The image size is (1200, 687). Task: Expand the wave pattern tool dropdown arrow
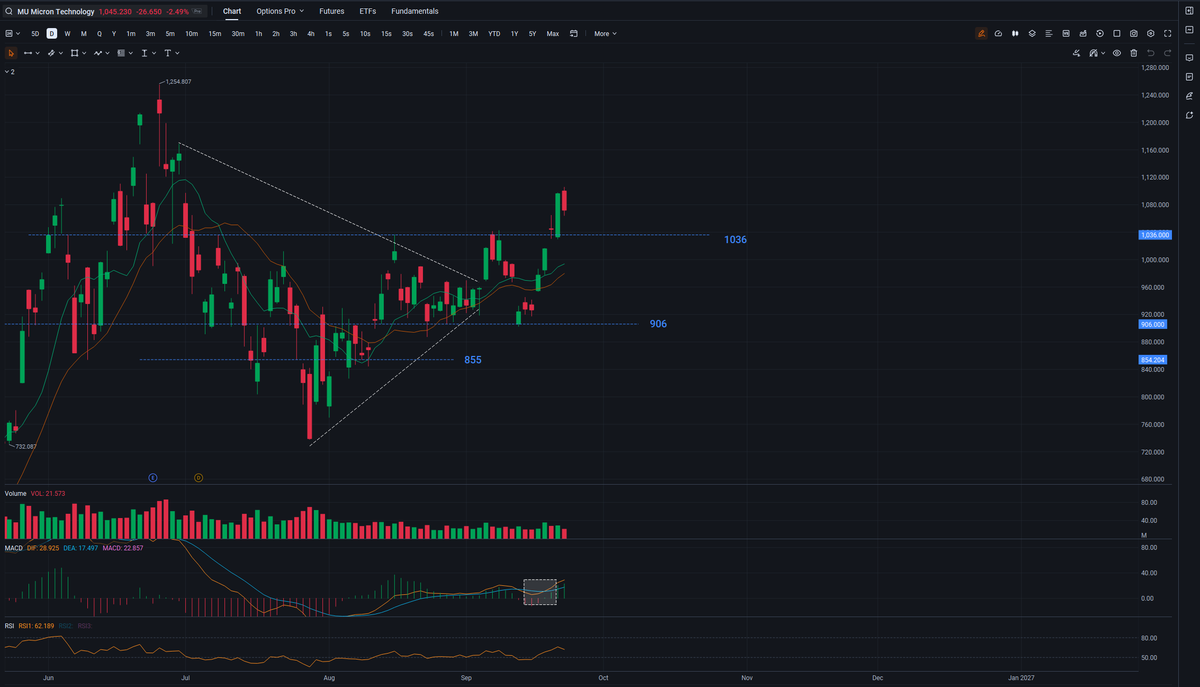click(108, 53)
